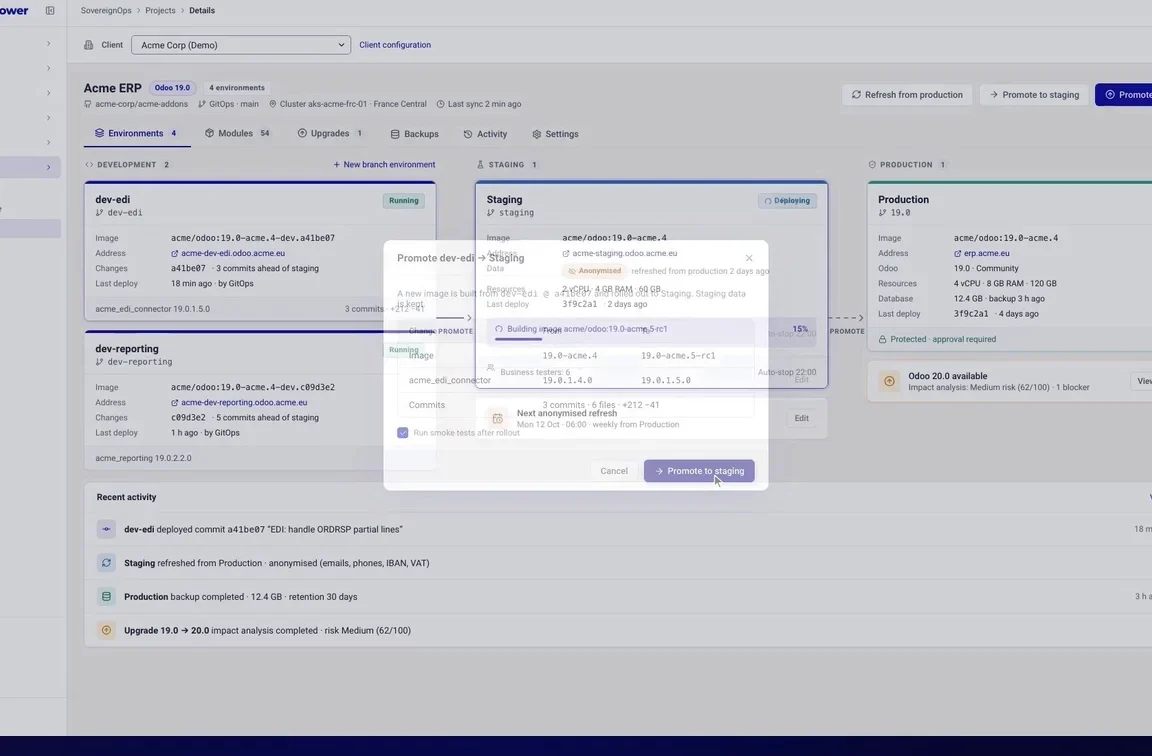Open acme-dev-reporting.odoo.acme.eu address link
1152x756 pixels.
coord(240,403)
